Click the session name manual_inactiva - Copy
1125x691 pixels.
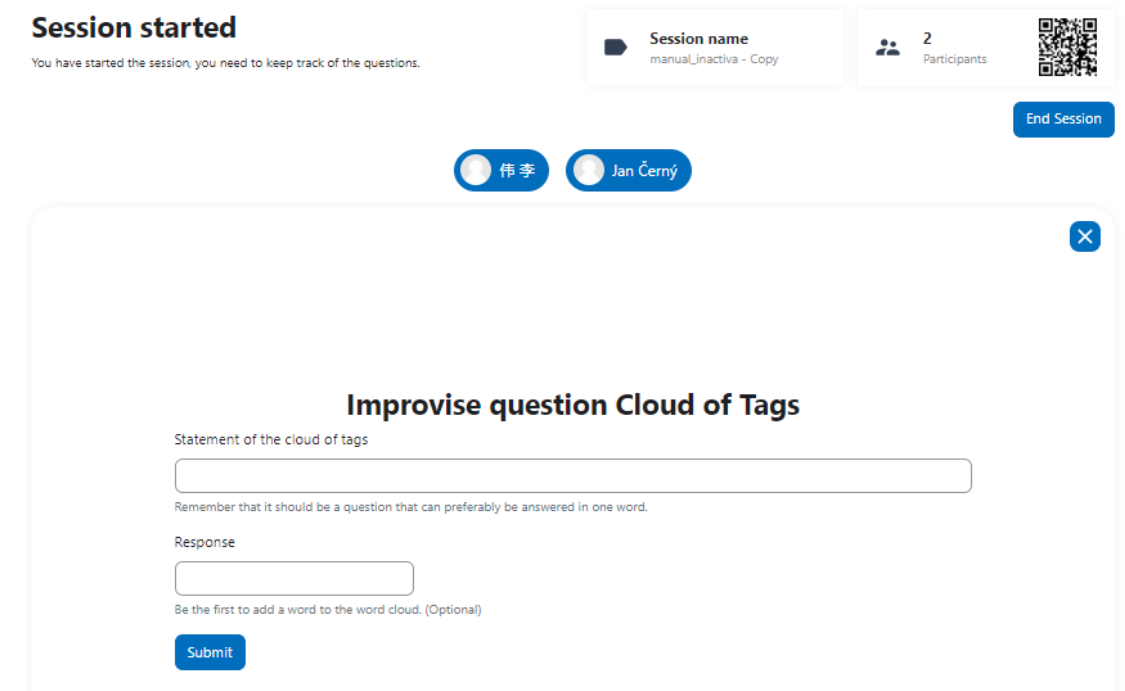coord(714,59)
